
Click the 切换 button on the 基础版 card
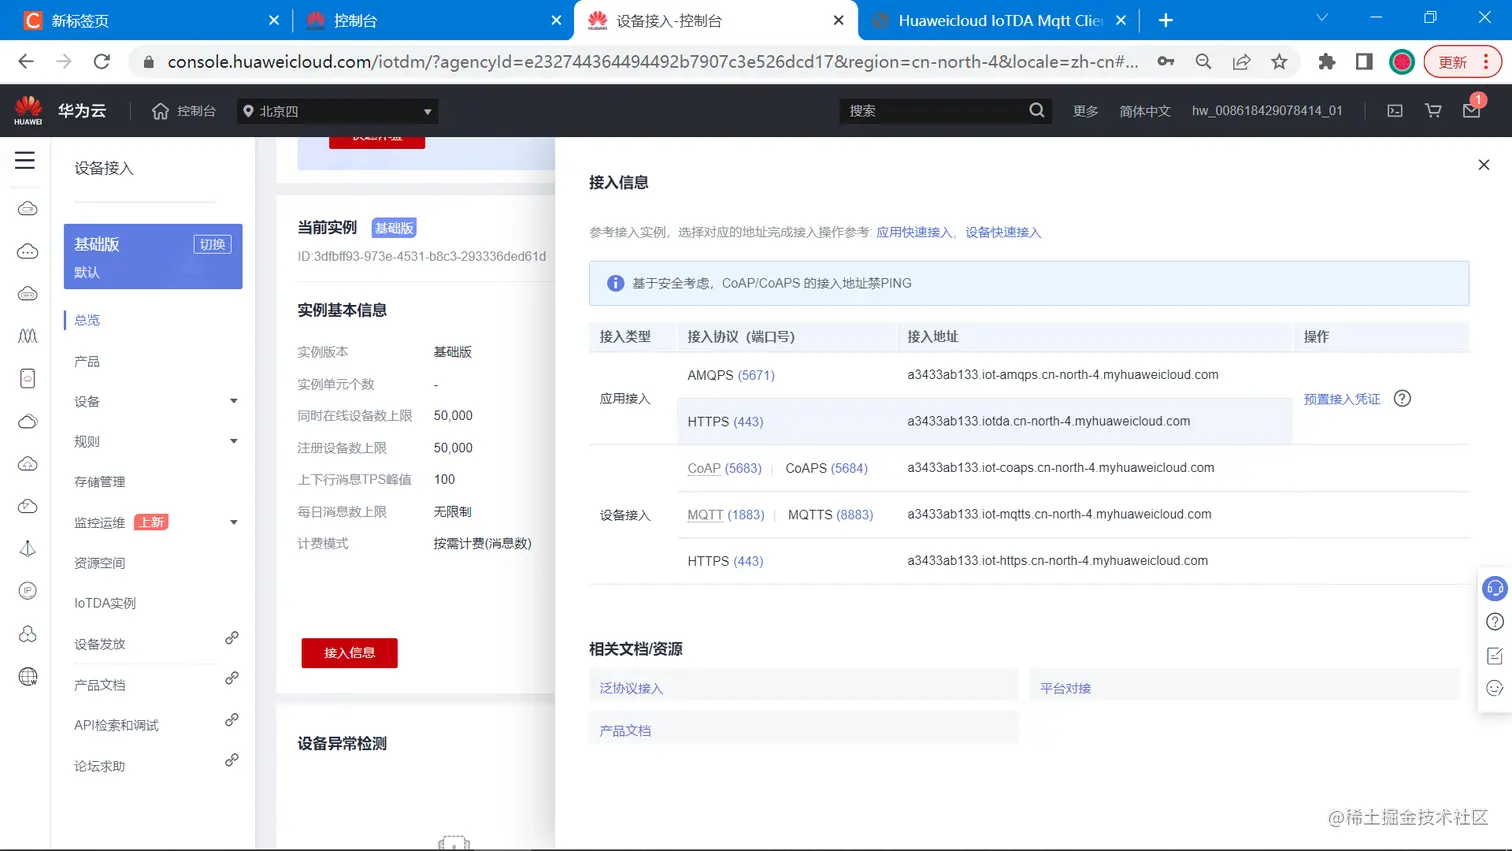[x=212, y=244]
